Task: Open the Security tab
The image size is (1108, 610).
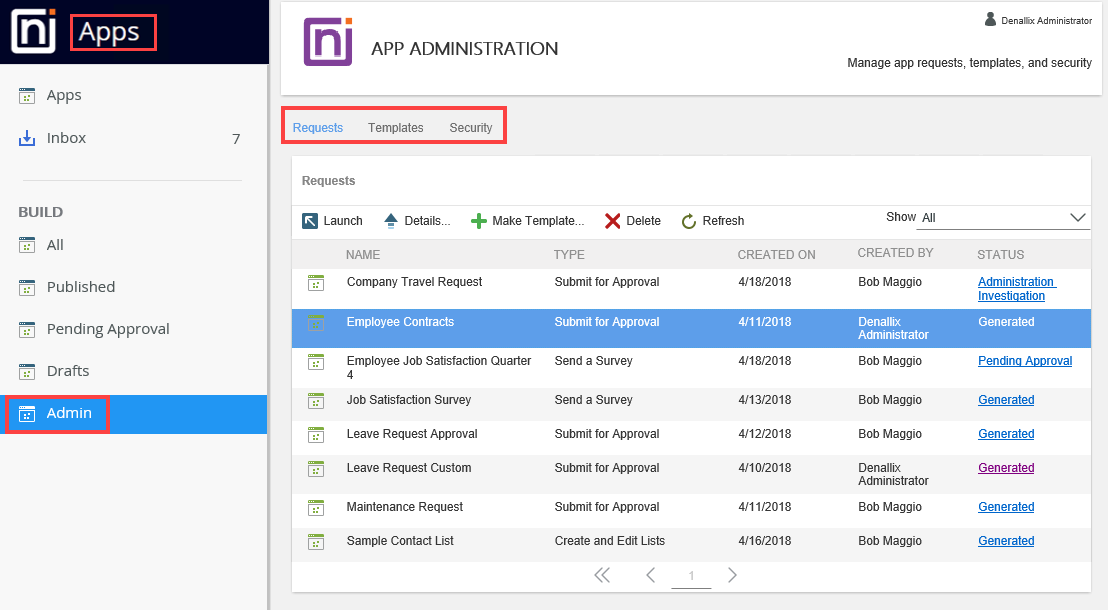Action: tap(470, 128)
